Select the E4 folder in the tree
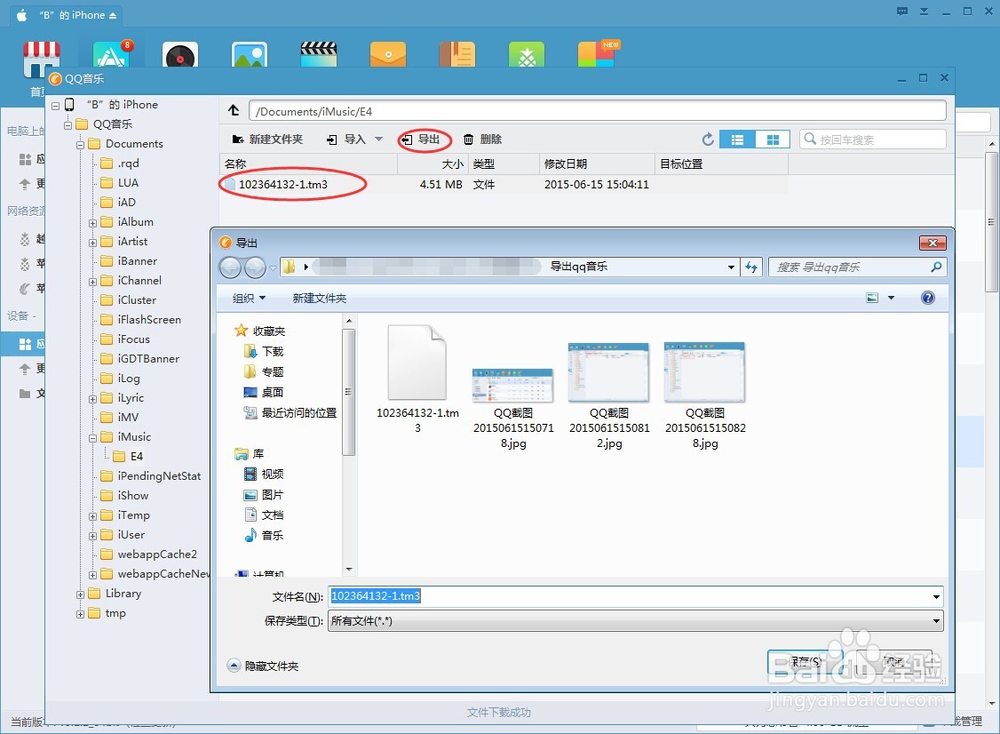The width and height of the screenshot is (1000, 734). 128,457
